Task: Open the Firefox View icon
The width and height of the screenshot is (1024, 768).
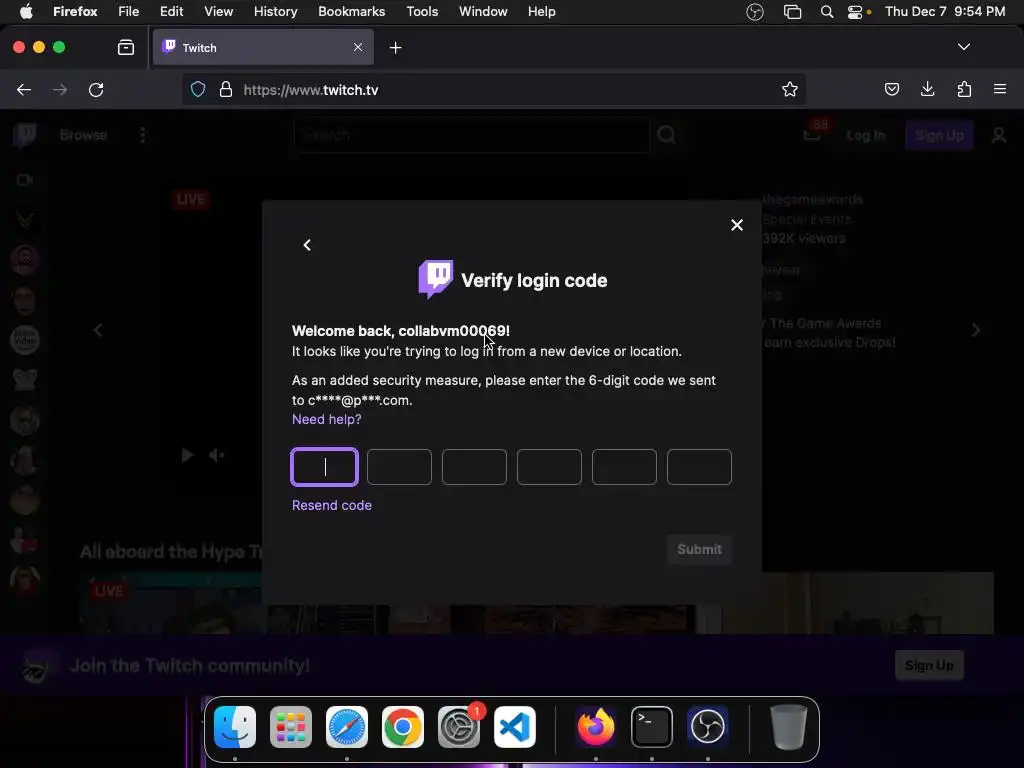Action: click(x=126, y=47)
